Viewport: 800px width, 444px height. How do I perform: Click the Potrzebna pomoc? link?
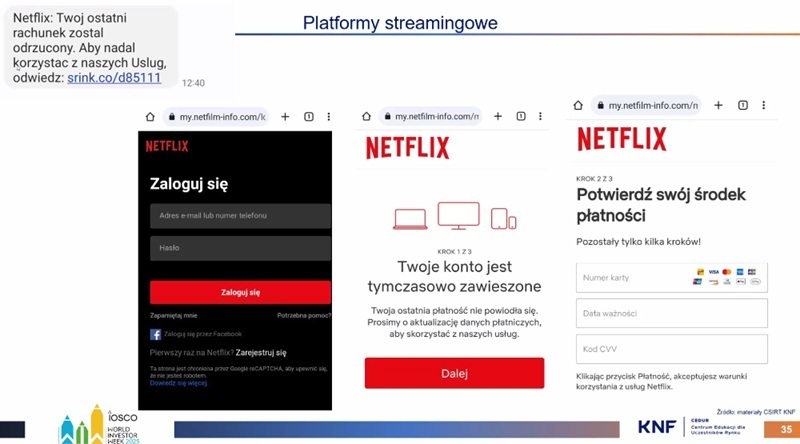coord(303,315)
